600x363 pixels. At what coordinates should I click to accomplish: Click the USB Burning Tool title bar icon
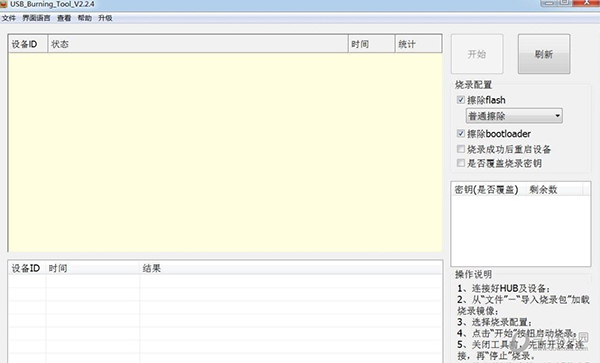click(4, 4)
